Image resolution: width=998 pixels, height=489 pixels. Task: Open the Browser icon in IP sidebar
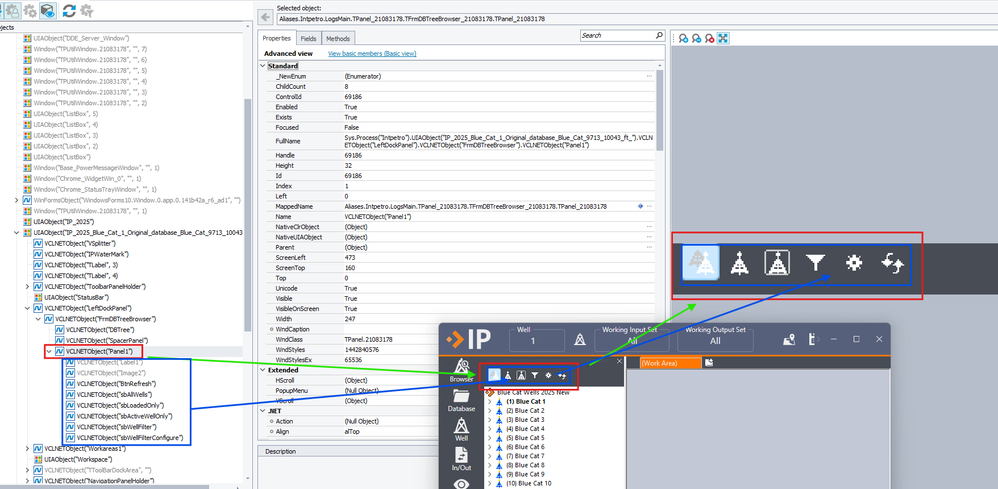coord(461,371)
